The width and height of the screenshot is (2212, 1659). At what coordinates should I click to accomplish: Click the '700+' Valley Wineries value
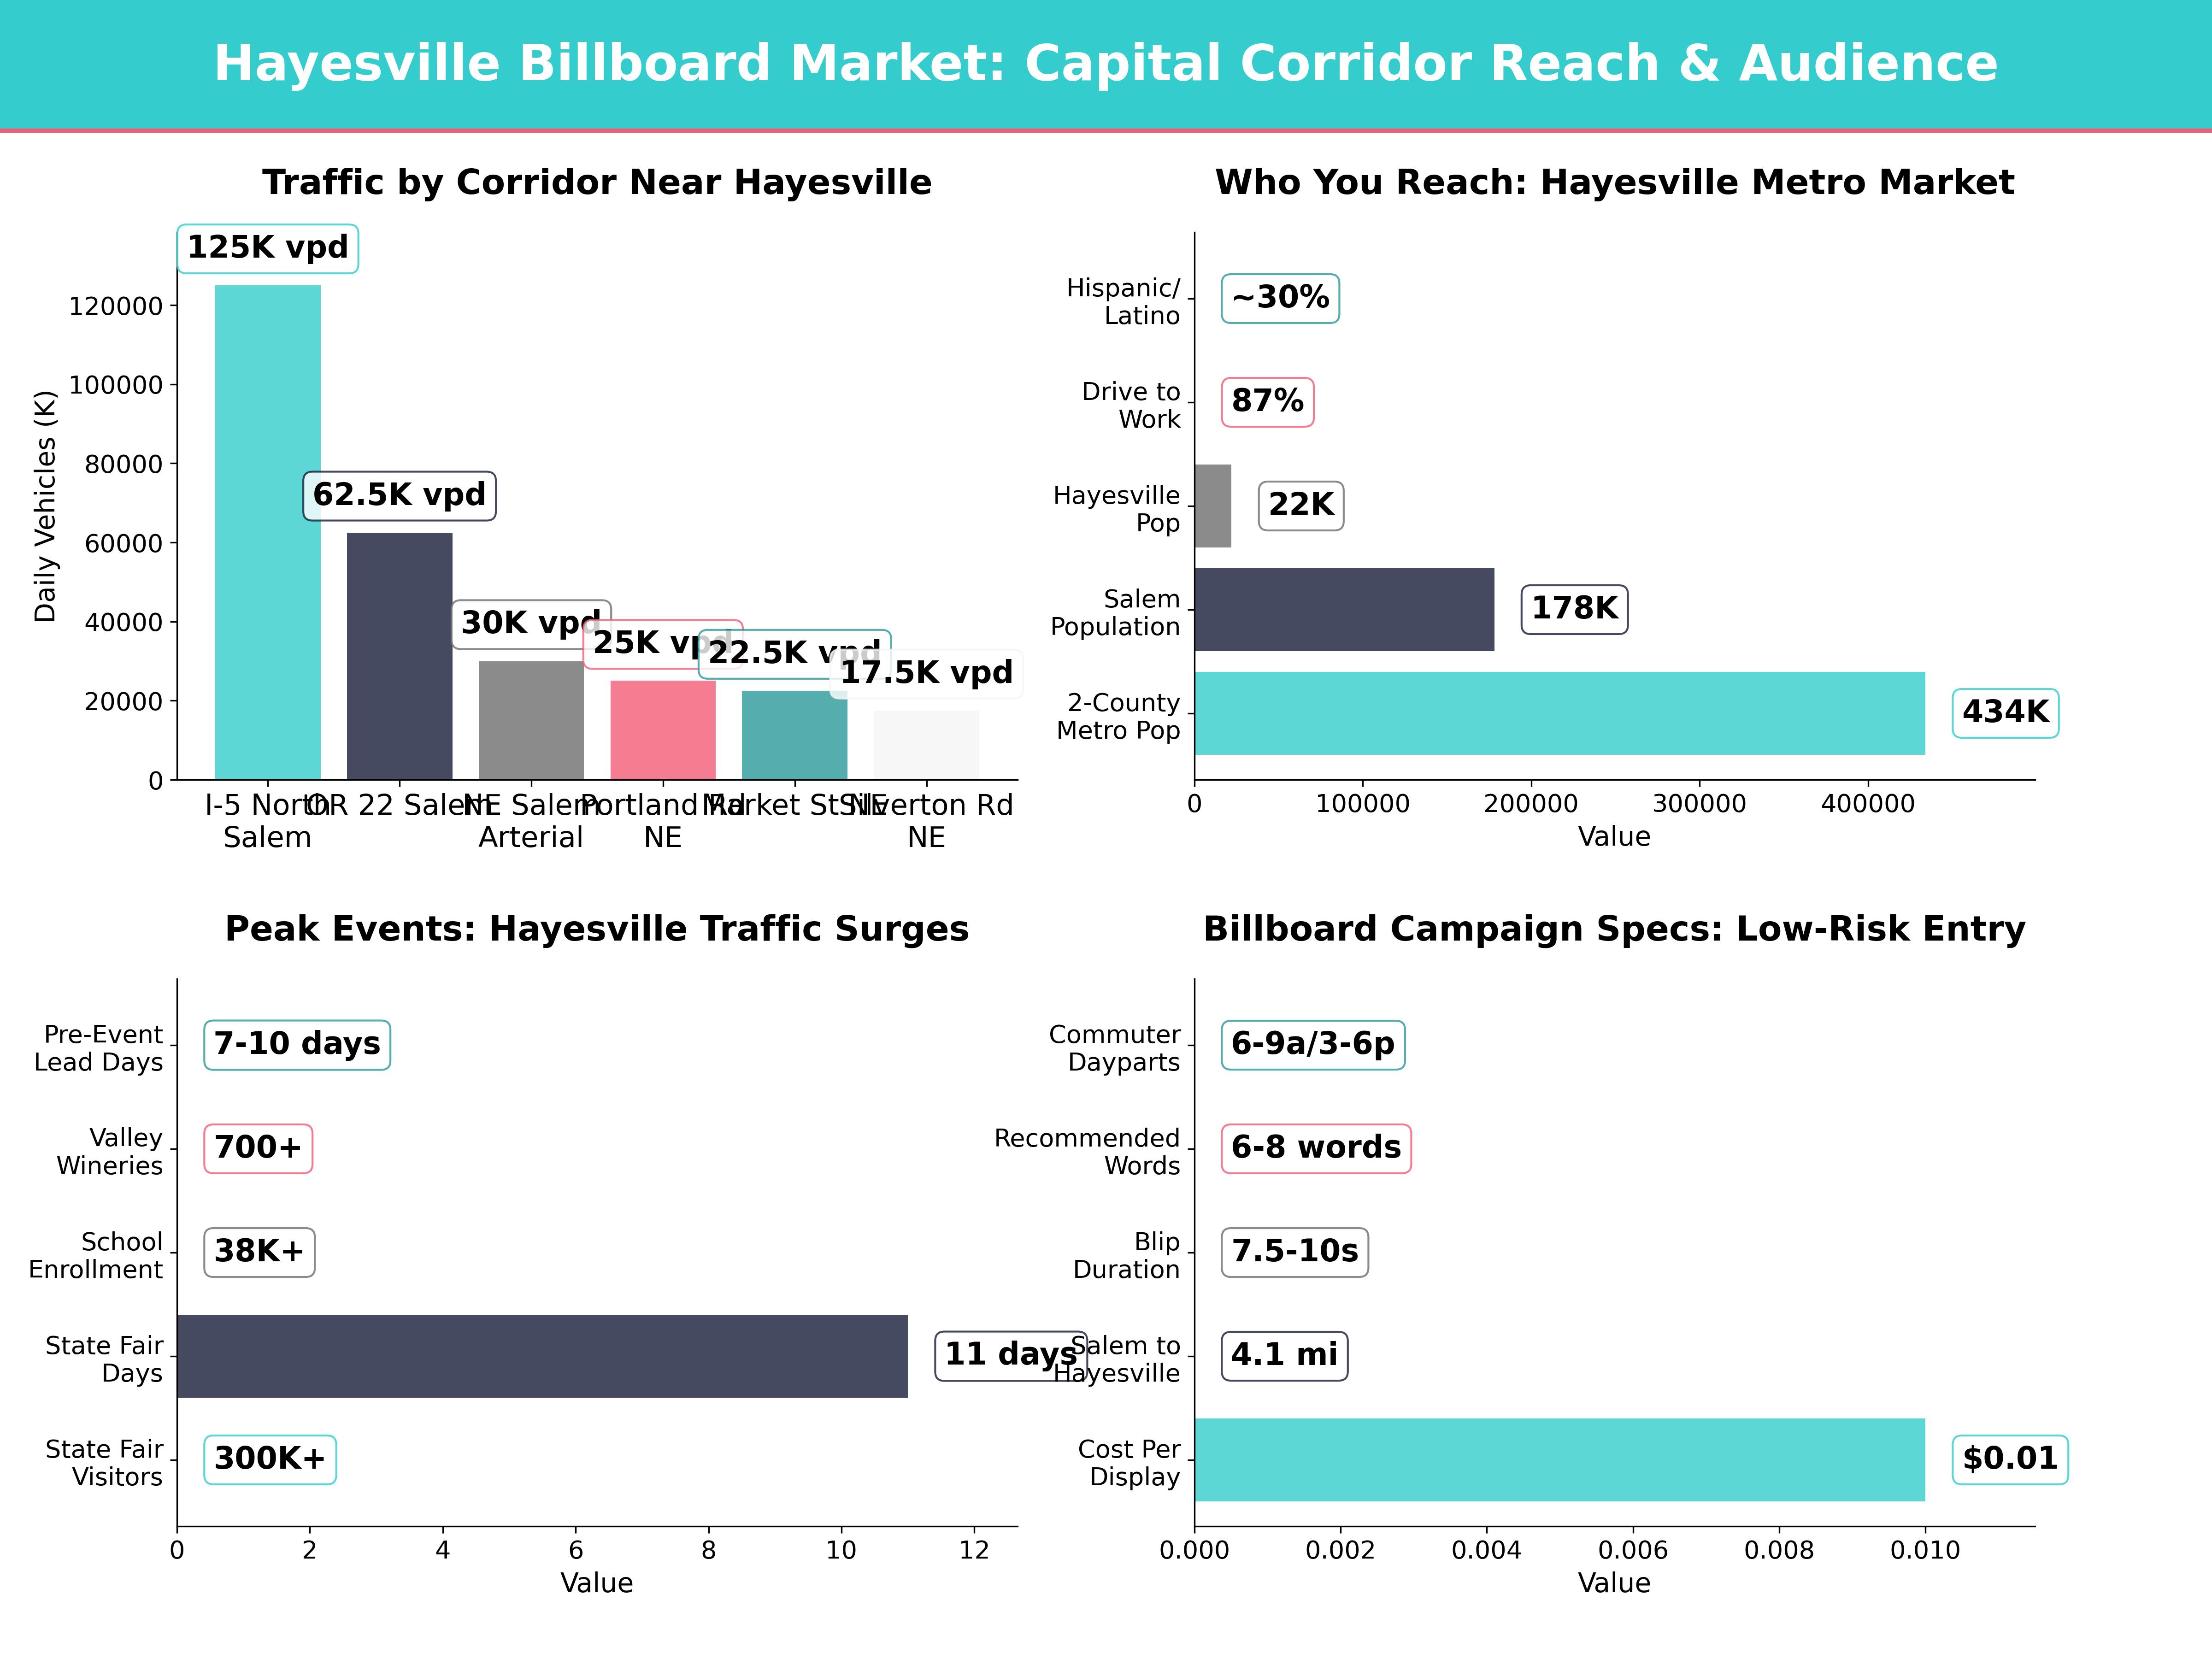click(258, 1148)
